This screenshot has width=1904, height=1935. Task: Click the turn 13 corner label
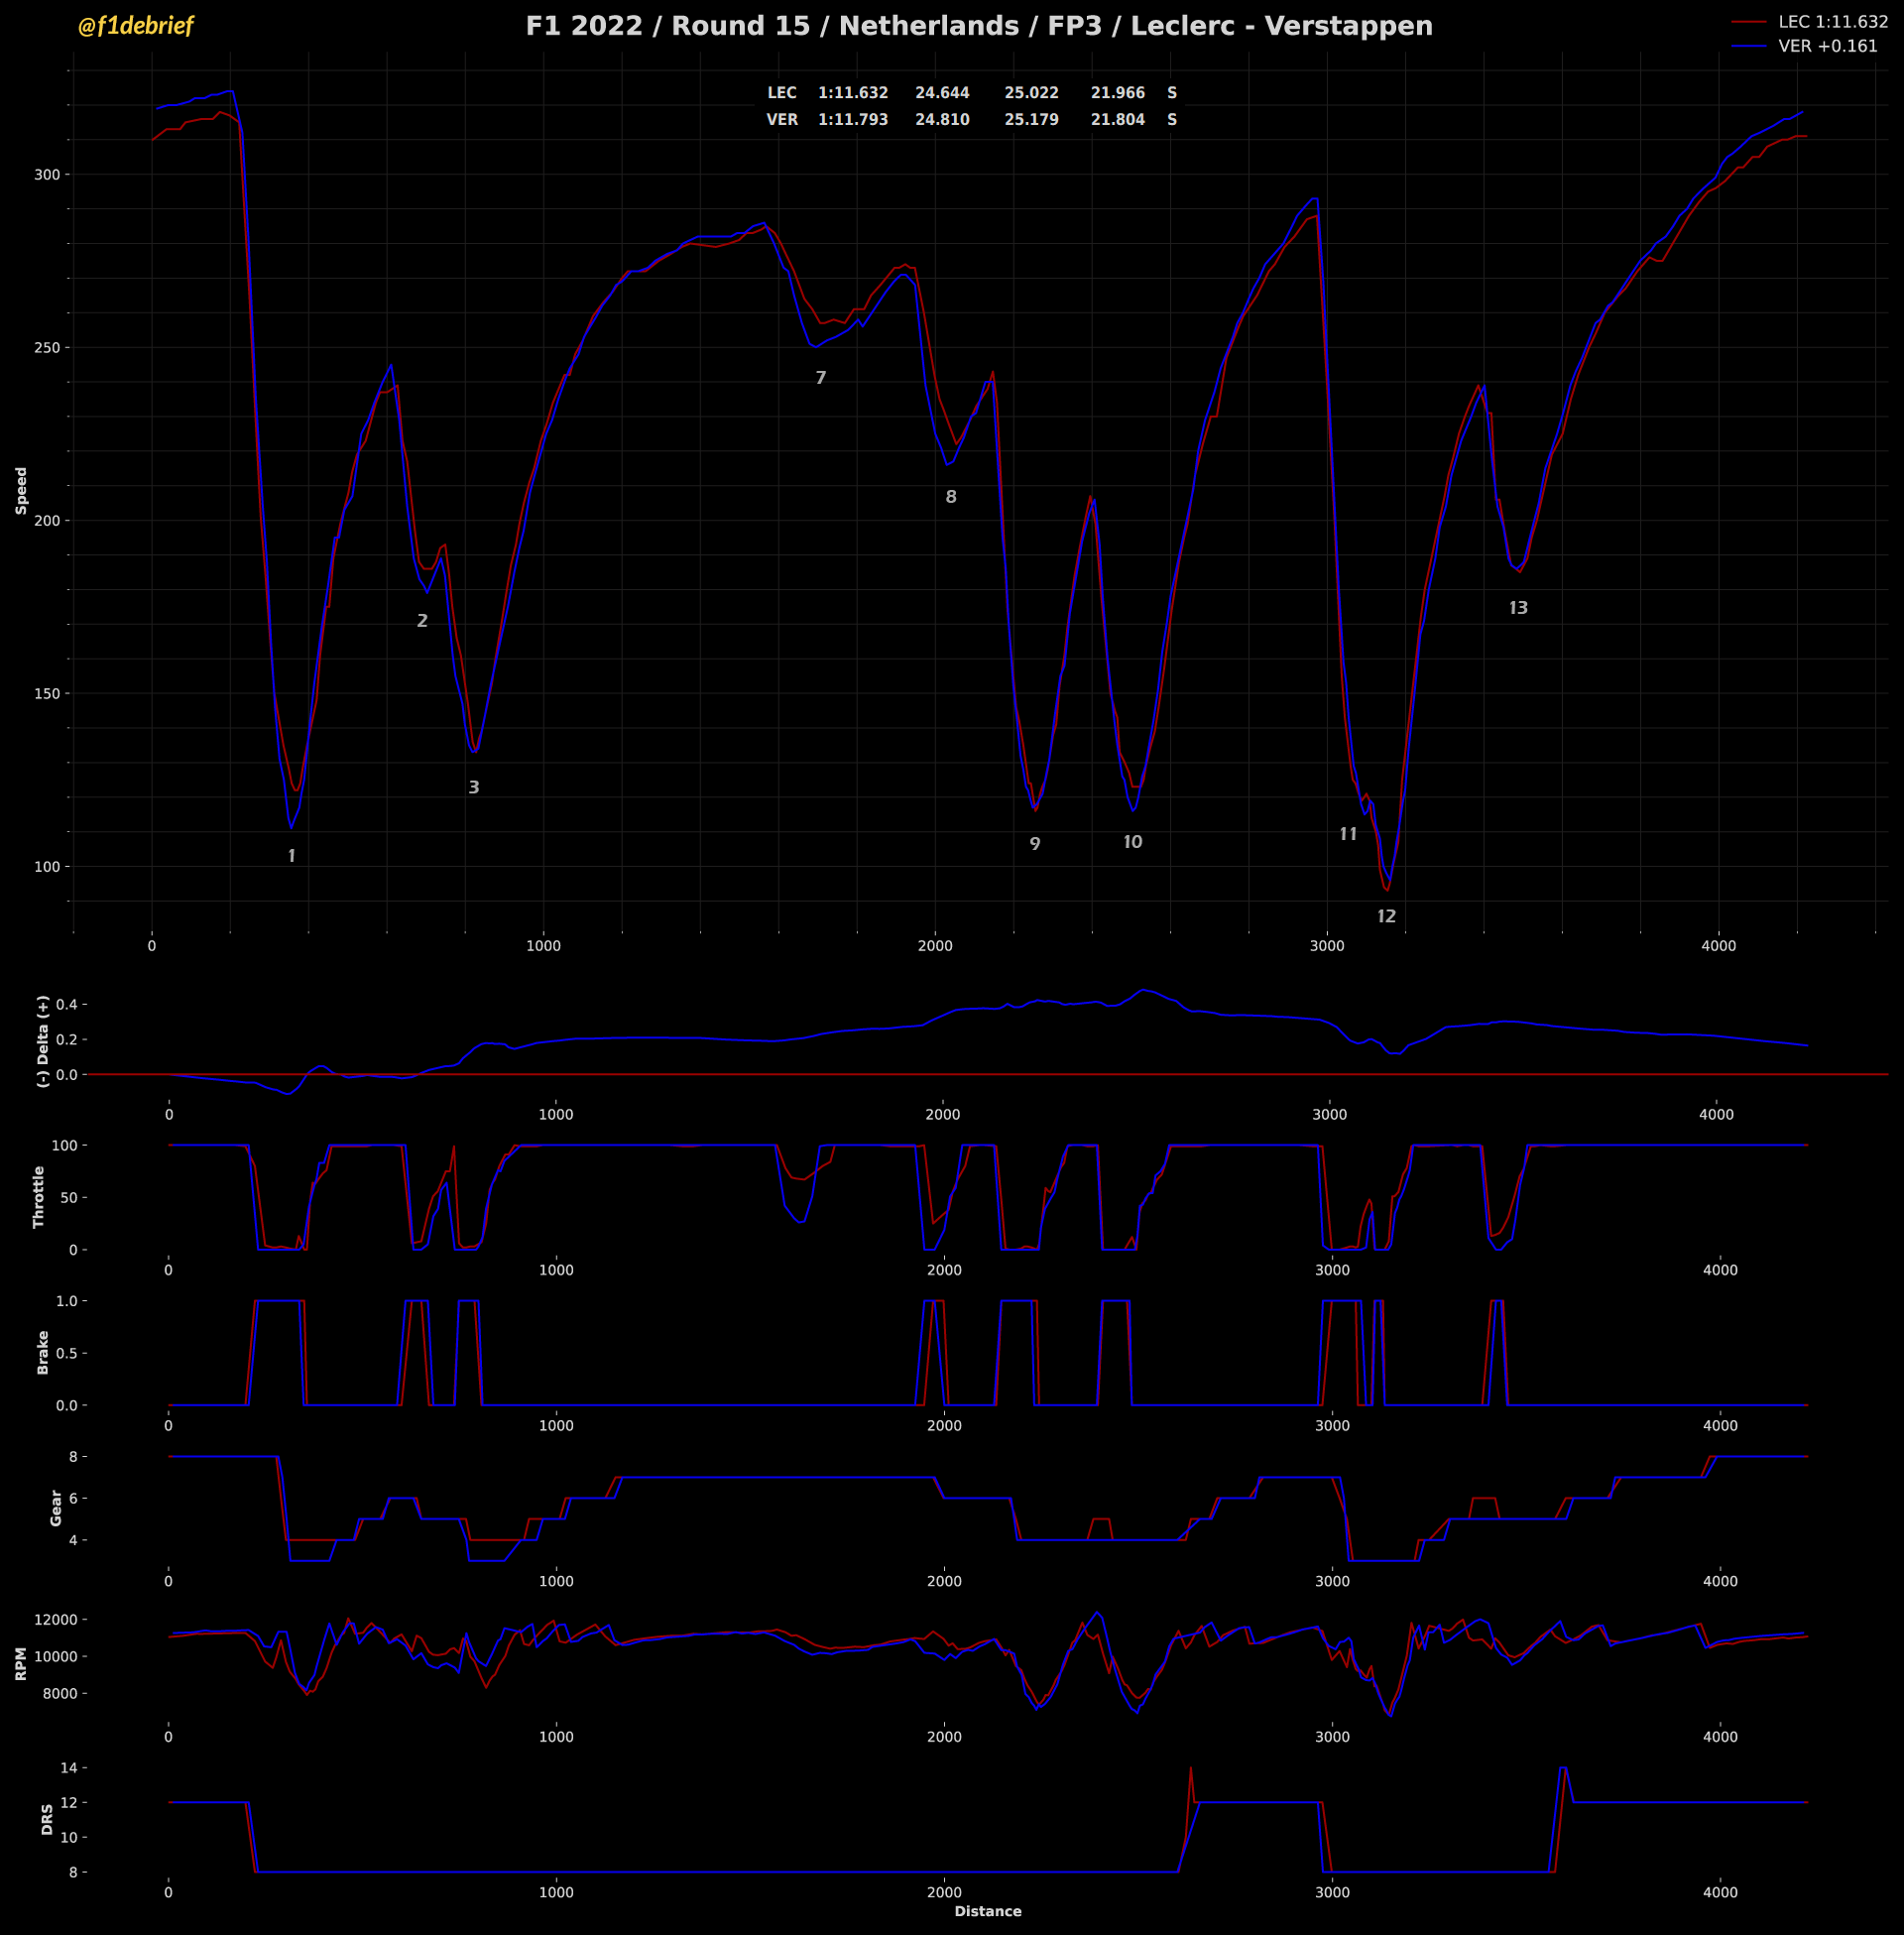1518,609
